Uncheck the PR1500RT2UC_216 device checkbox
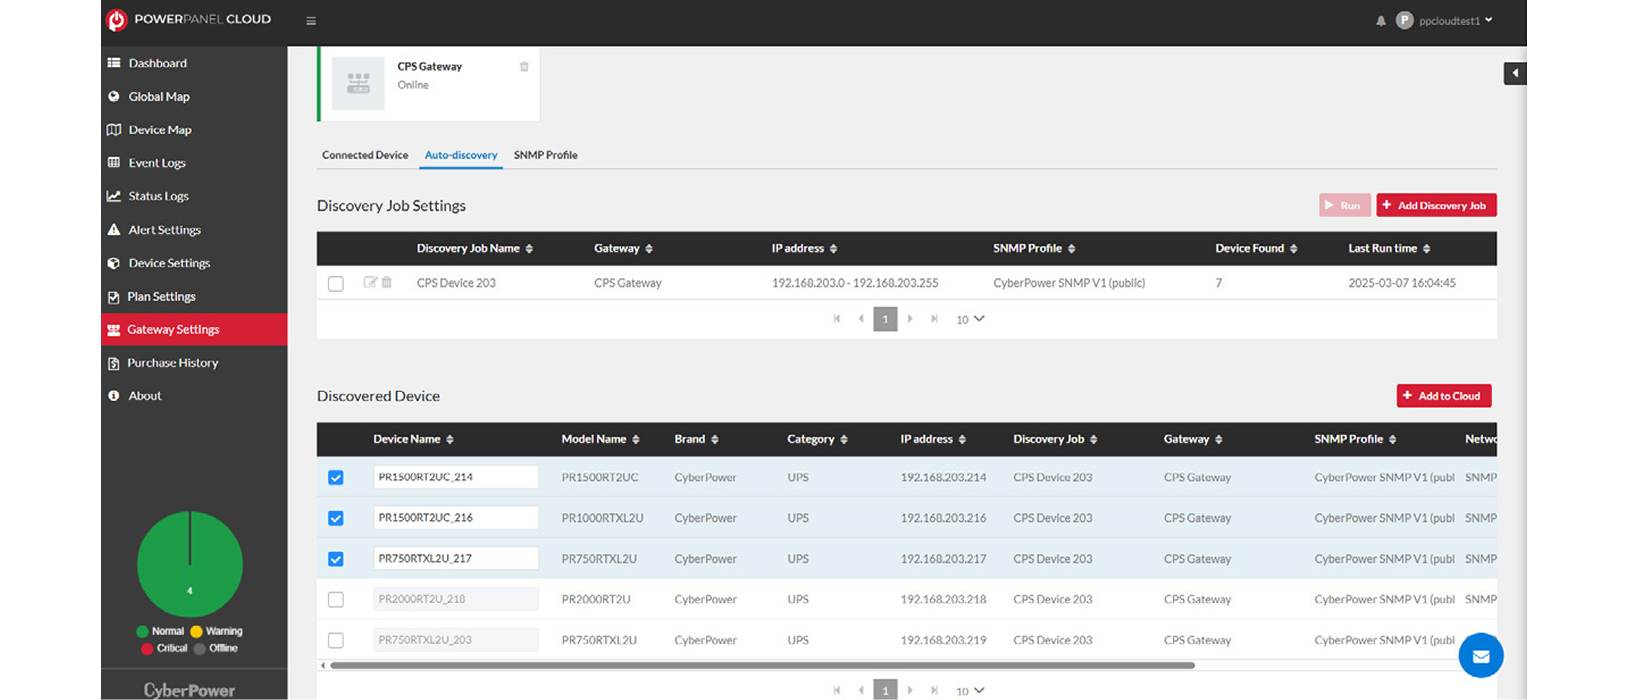The height and width of the screenshot is (700, 1628). (336, 519)
